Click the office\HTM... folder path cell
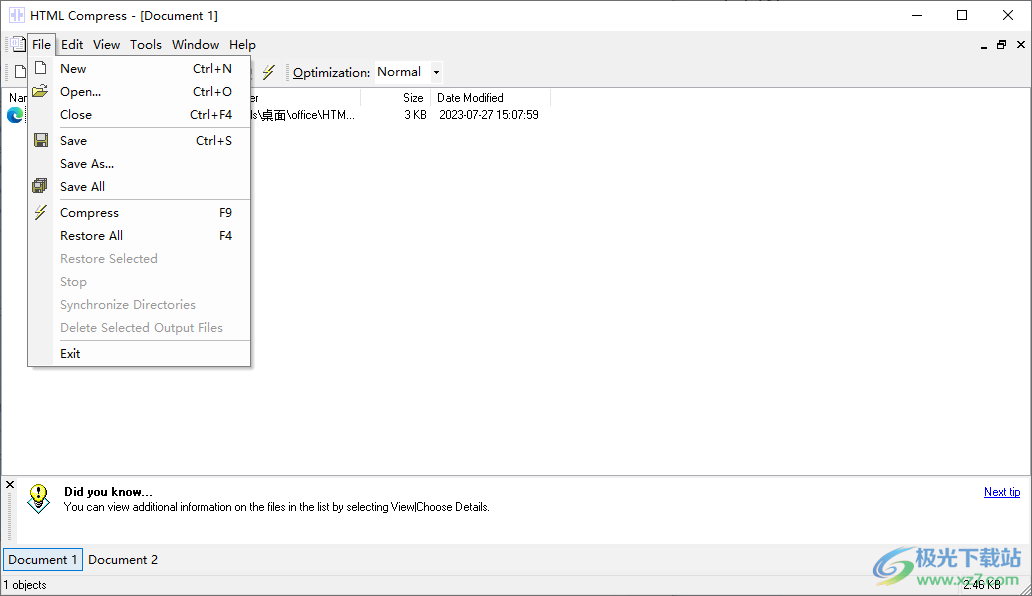The width and height of the screenshot is (1032, 596). pos(303,115)
